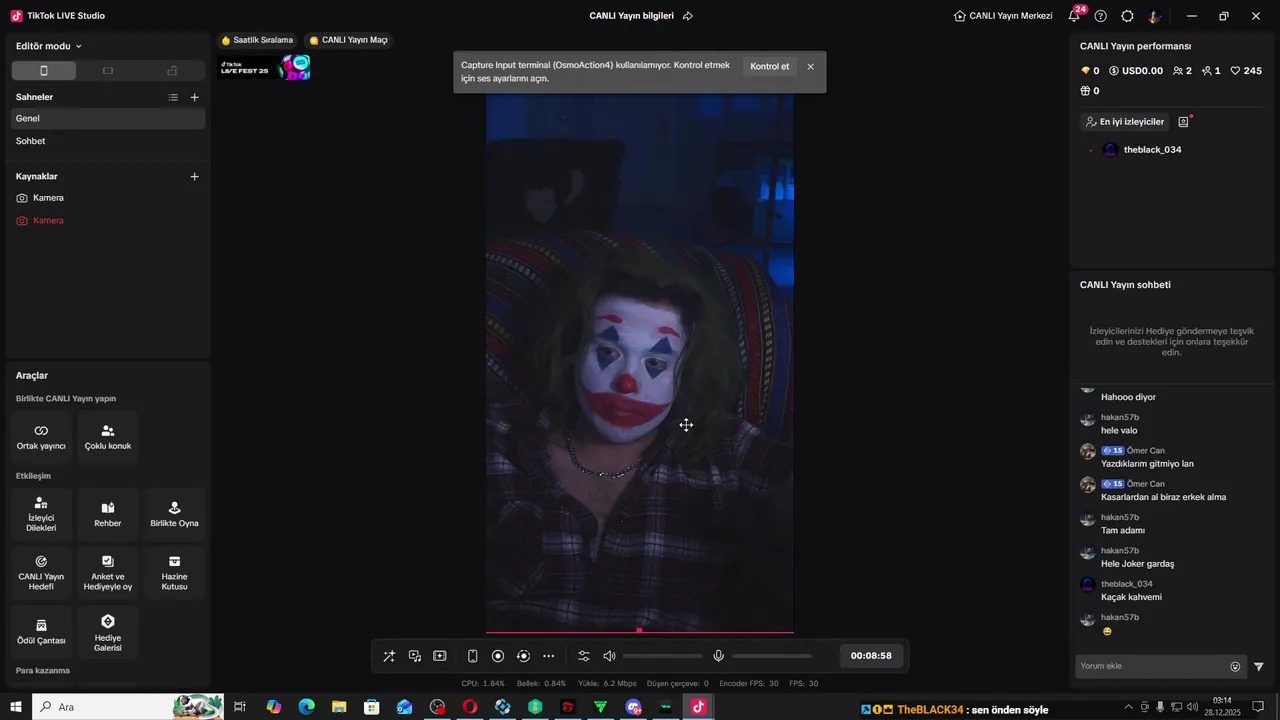
Task: Select portrait phone layout mode
Action: coord(43,71)
